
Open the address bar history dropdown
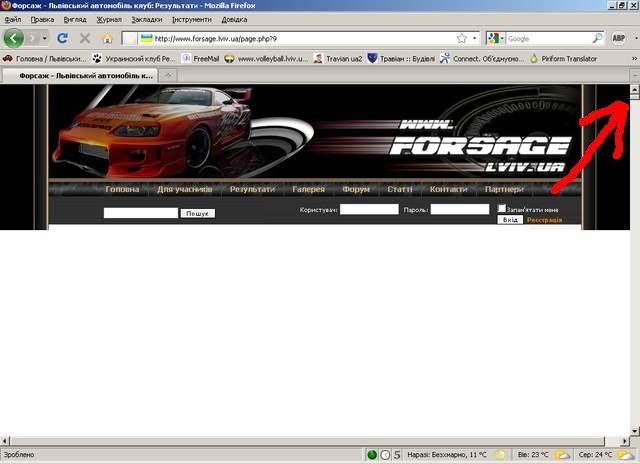pyautogui.click(x=475, y=38)
